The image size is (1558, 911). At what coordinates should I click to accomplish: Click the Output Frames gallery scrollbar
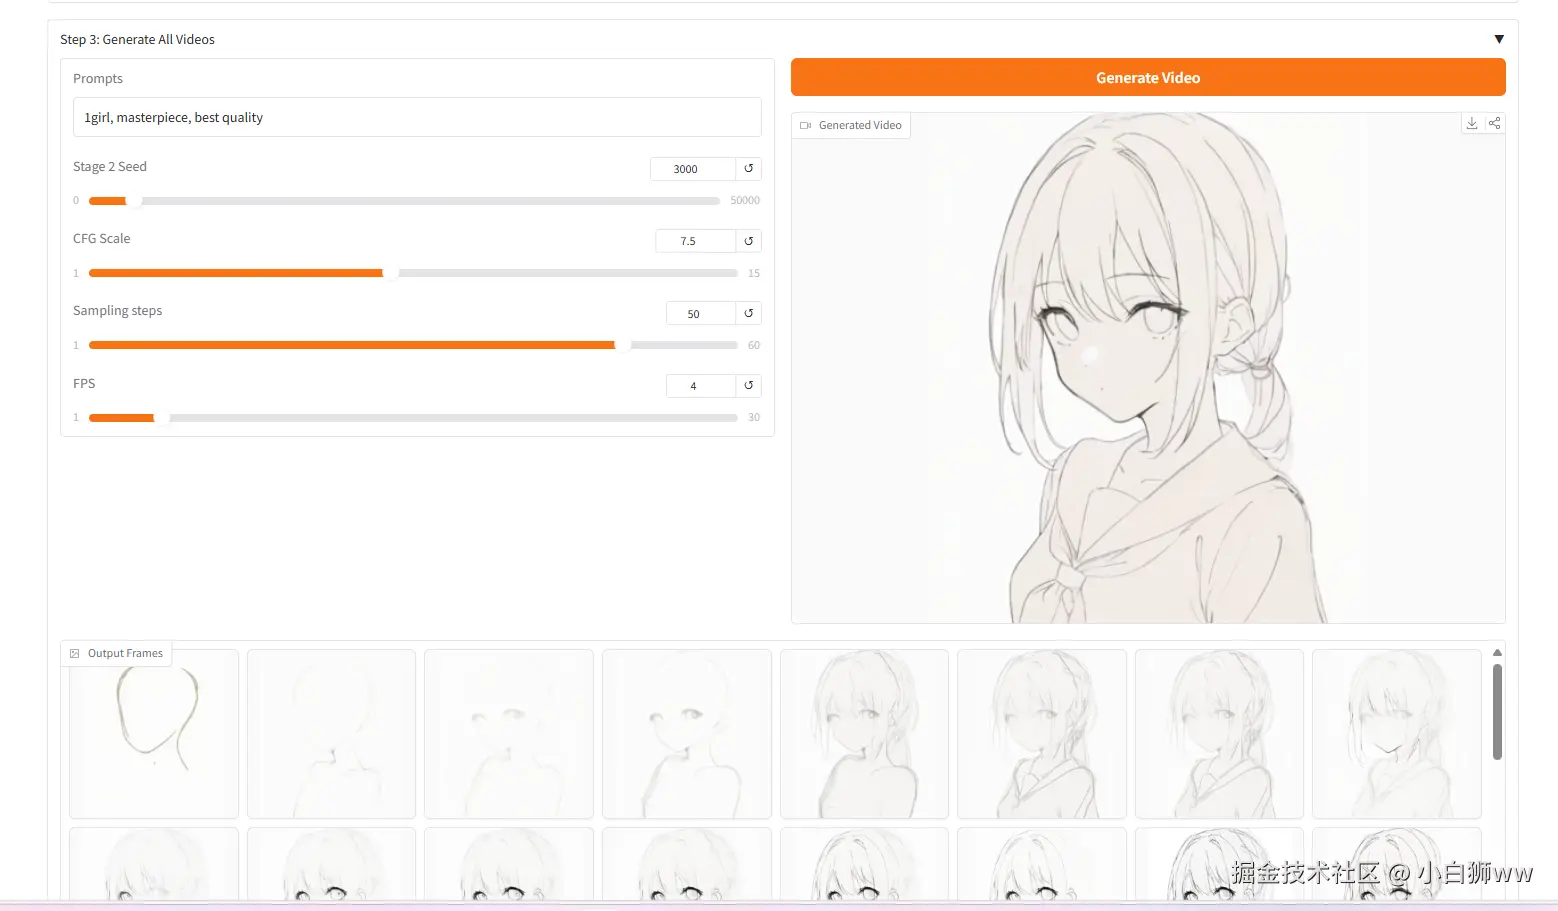[x=1497, y=712]
